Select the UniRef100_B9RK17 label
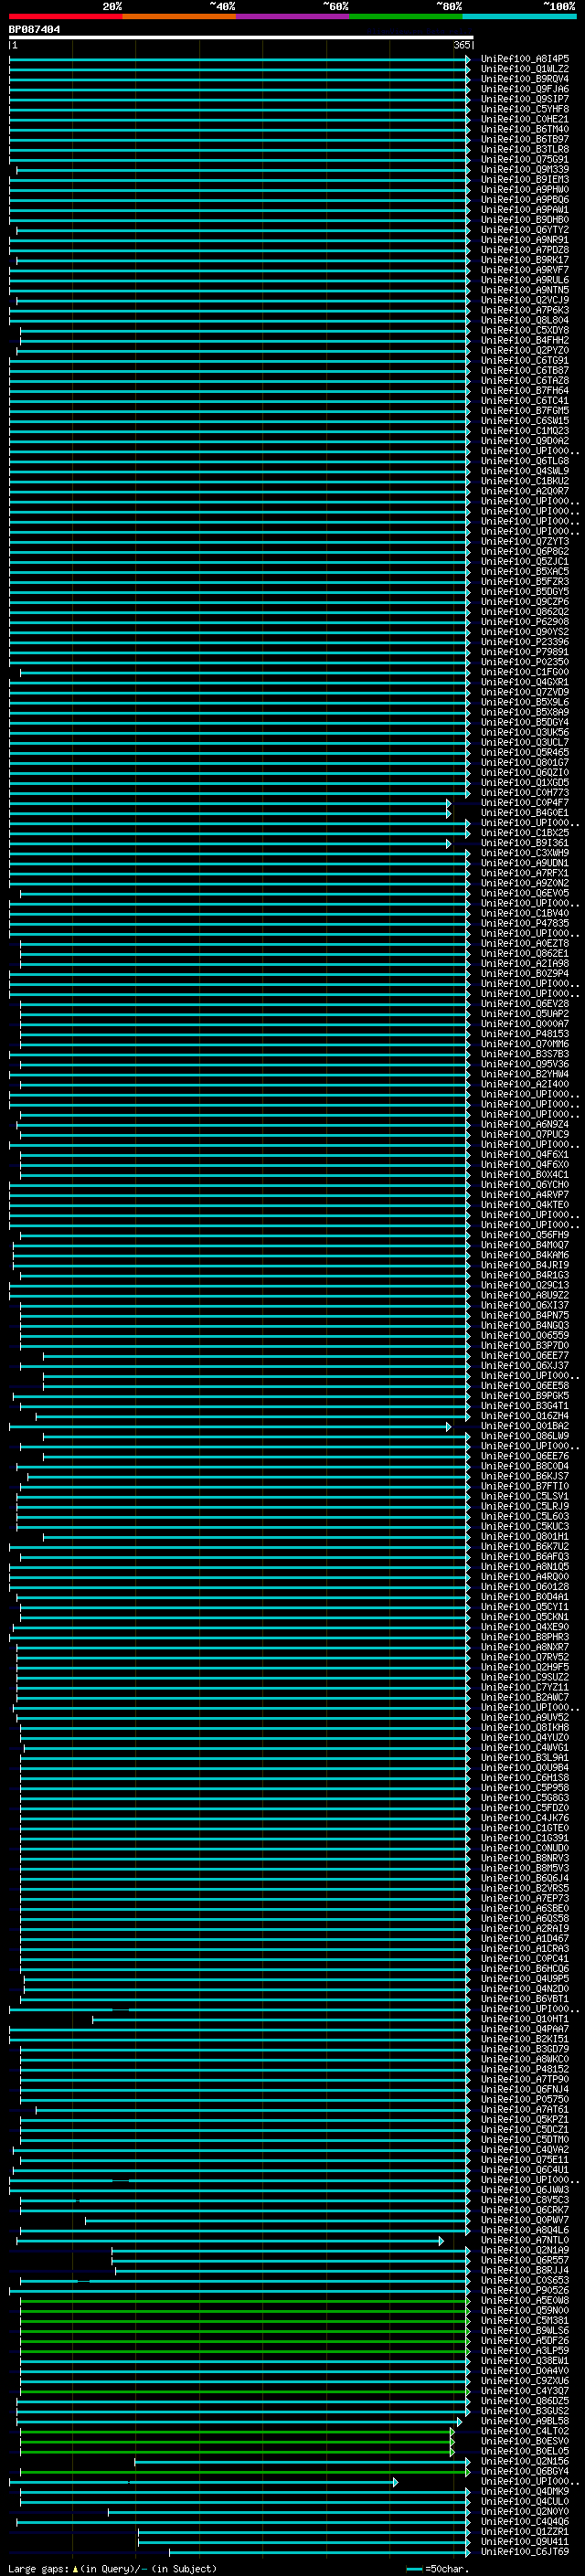585x2576 pixels. click(525, 260)
